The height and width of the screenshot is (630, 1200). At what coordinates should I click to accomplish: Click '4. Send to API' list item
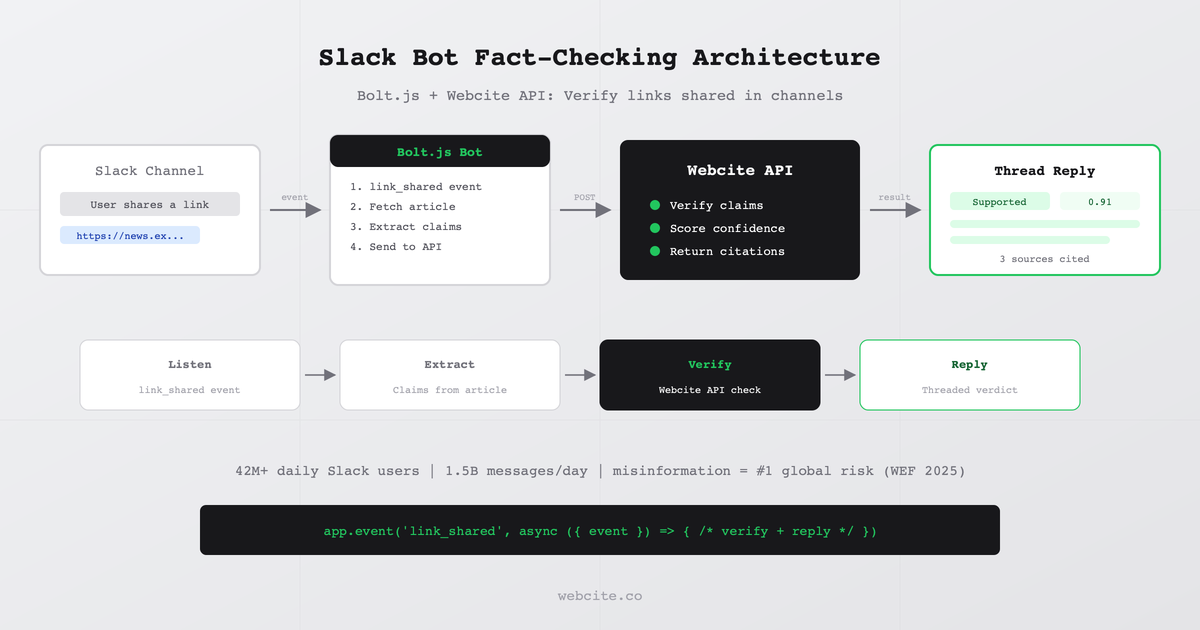pyautogui.click(x=396, y=247)
